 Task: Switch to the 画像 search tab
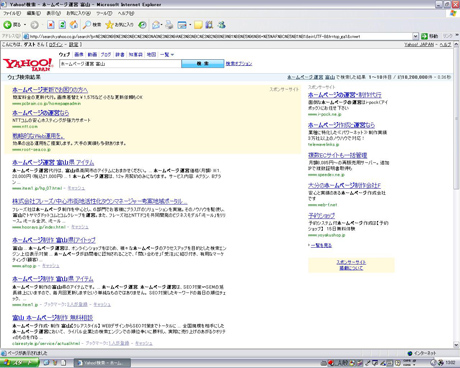pyautogui.click(x=79, y=54)
